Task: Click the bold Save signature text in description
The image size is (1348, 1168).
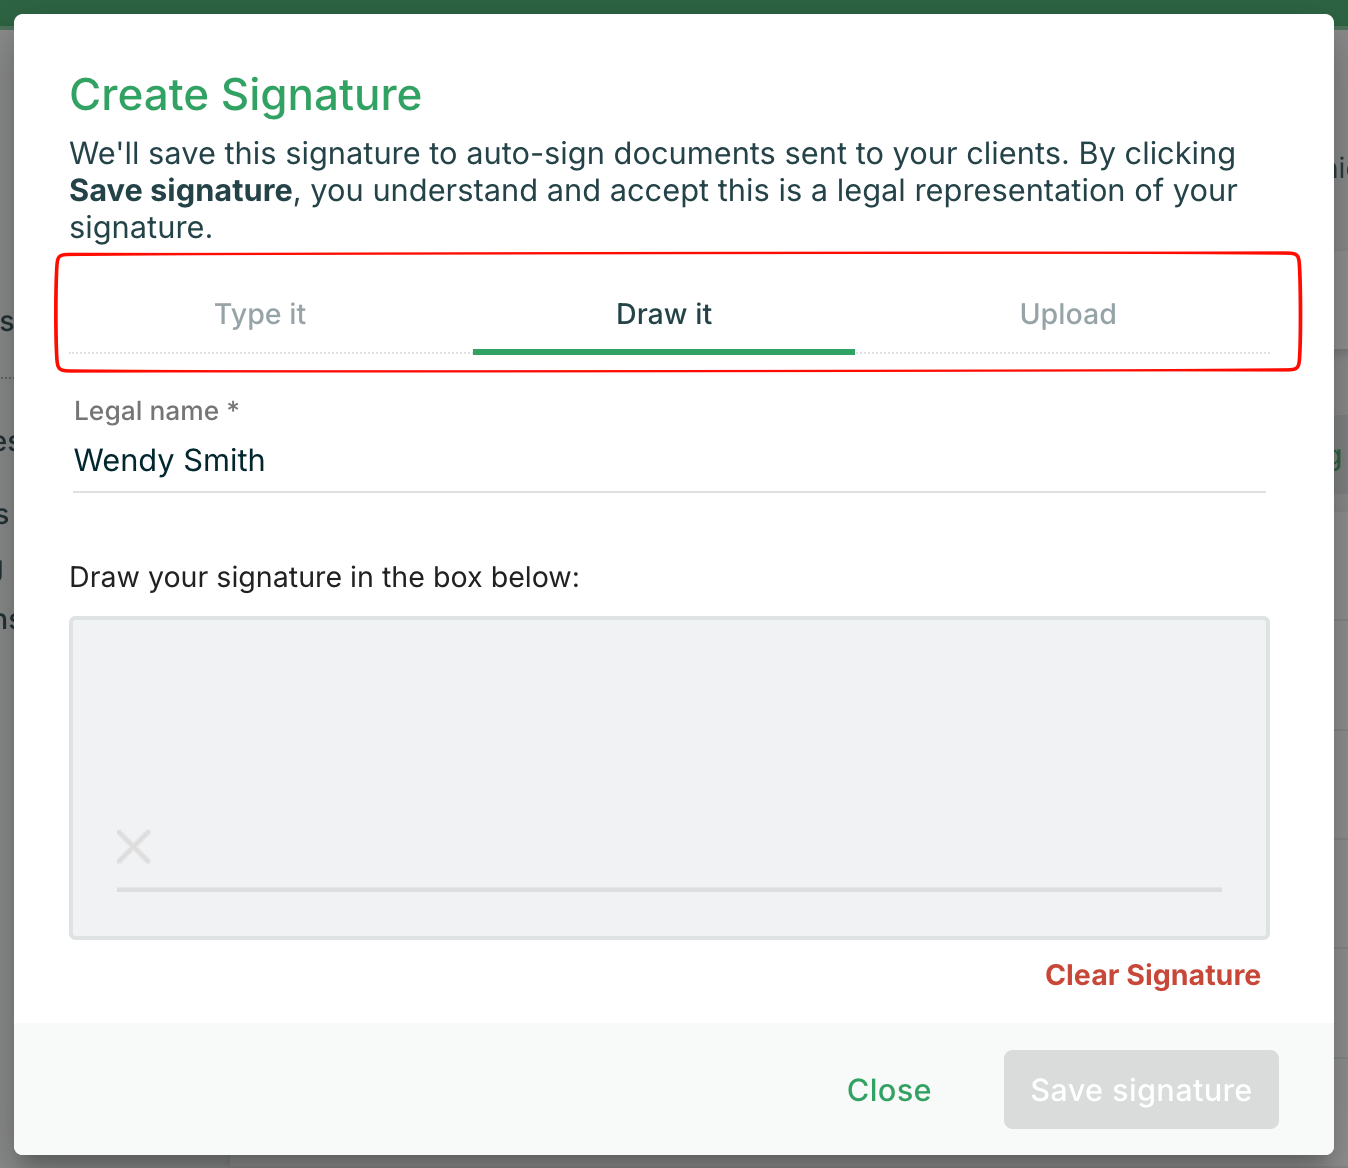Action: point(181,191)
